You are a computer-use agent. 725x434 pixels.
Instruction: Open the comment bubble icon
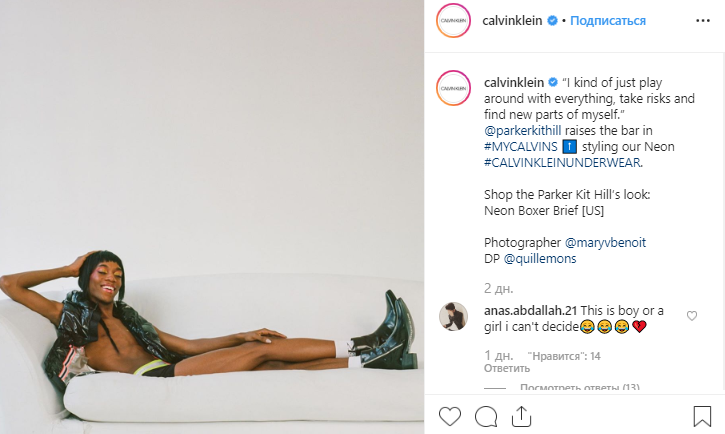pos(486,416)
